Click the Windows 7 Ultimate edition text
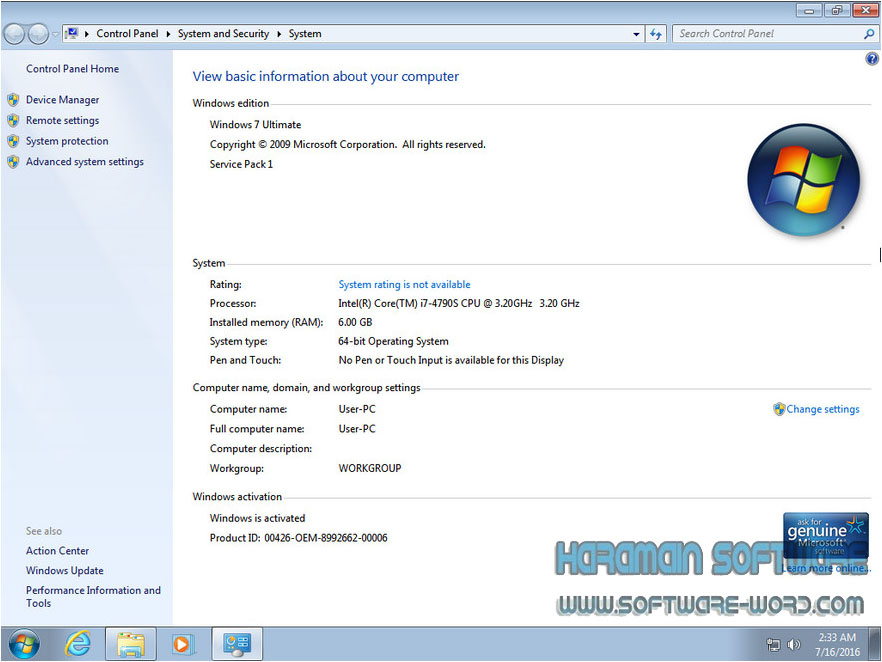 [x=255, y=124]
